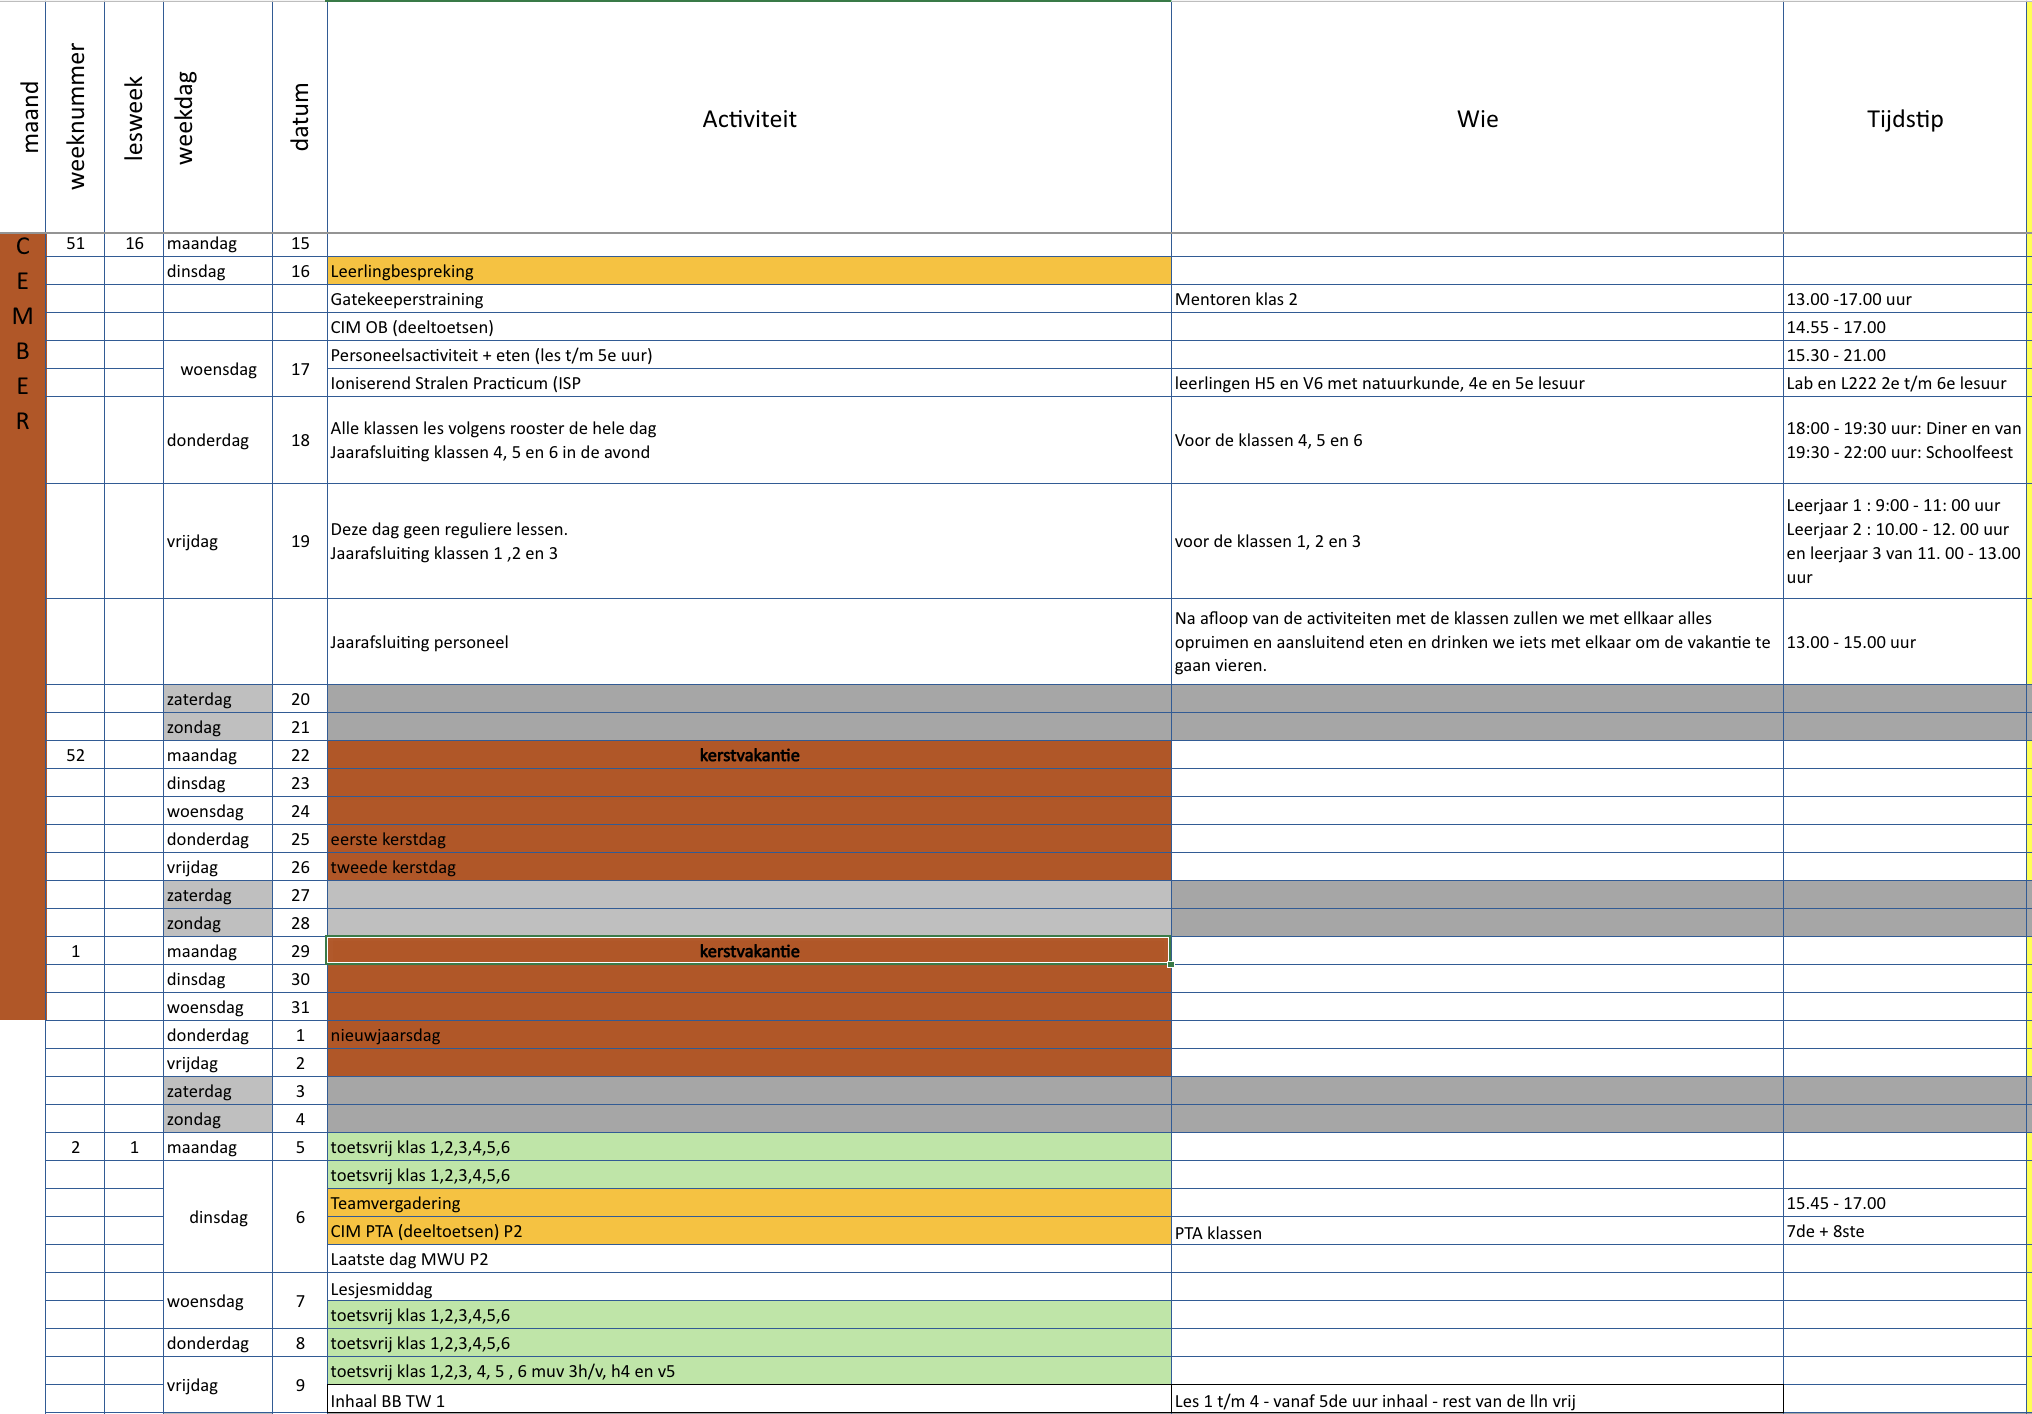
Task: Select the eerste kerstdag cell
Action: click(x=748, y=839)
